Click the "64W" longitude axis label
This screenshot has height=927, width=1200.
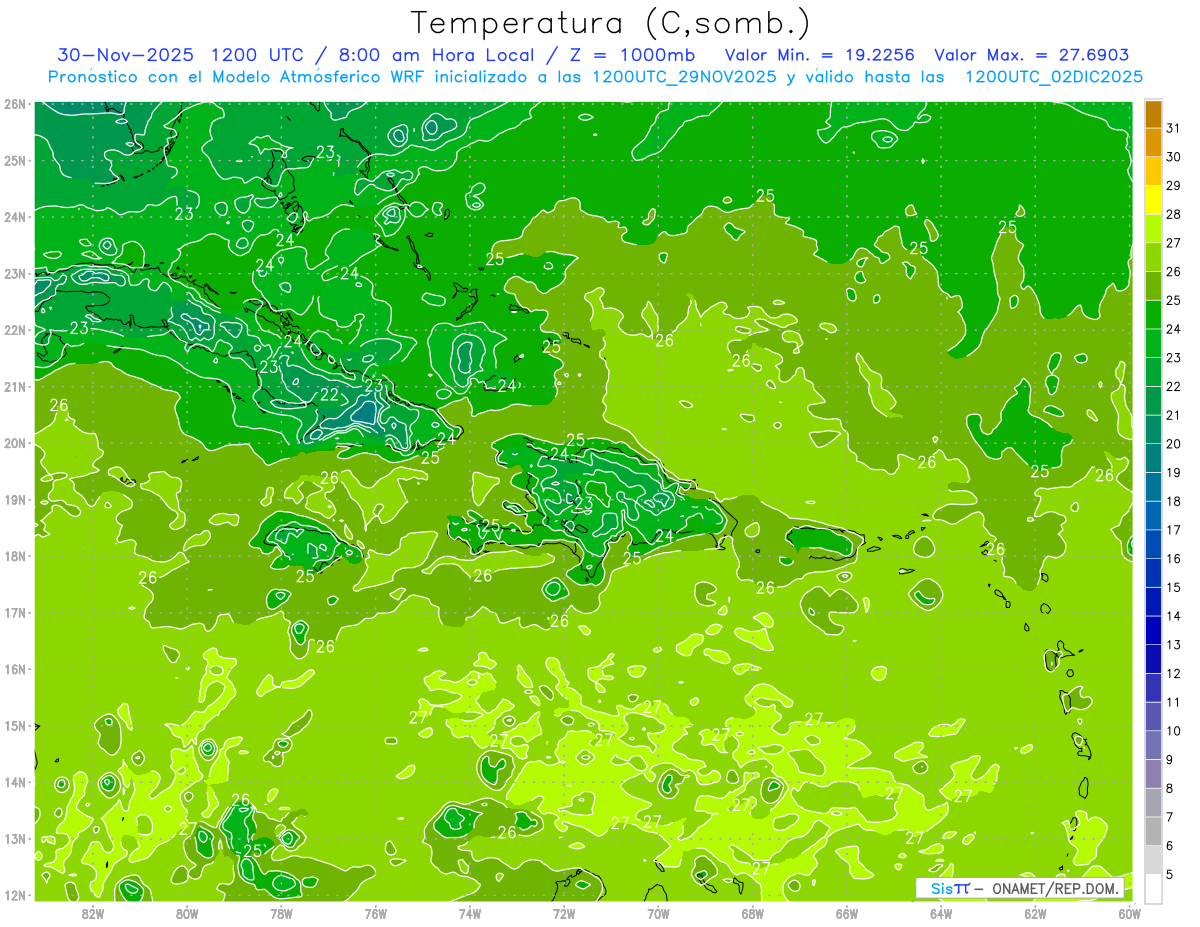click(x=941, y=913)
